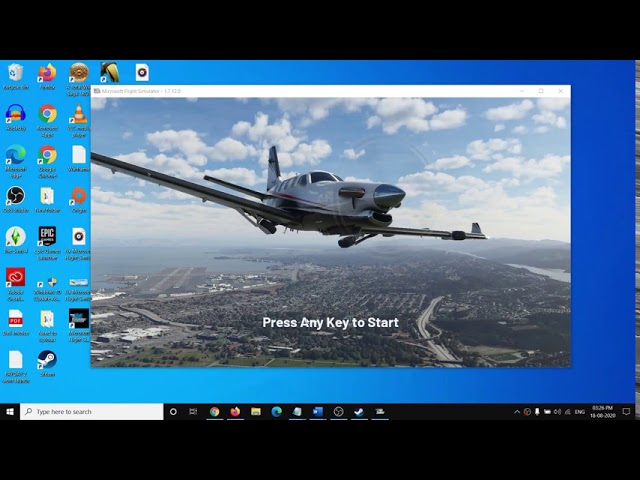Open the Windows 10 Update Assistant shortcut
This screenshot has width=640, height=480.
point(47,288)
